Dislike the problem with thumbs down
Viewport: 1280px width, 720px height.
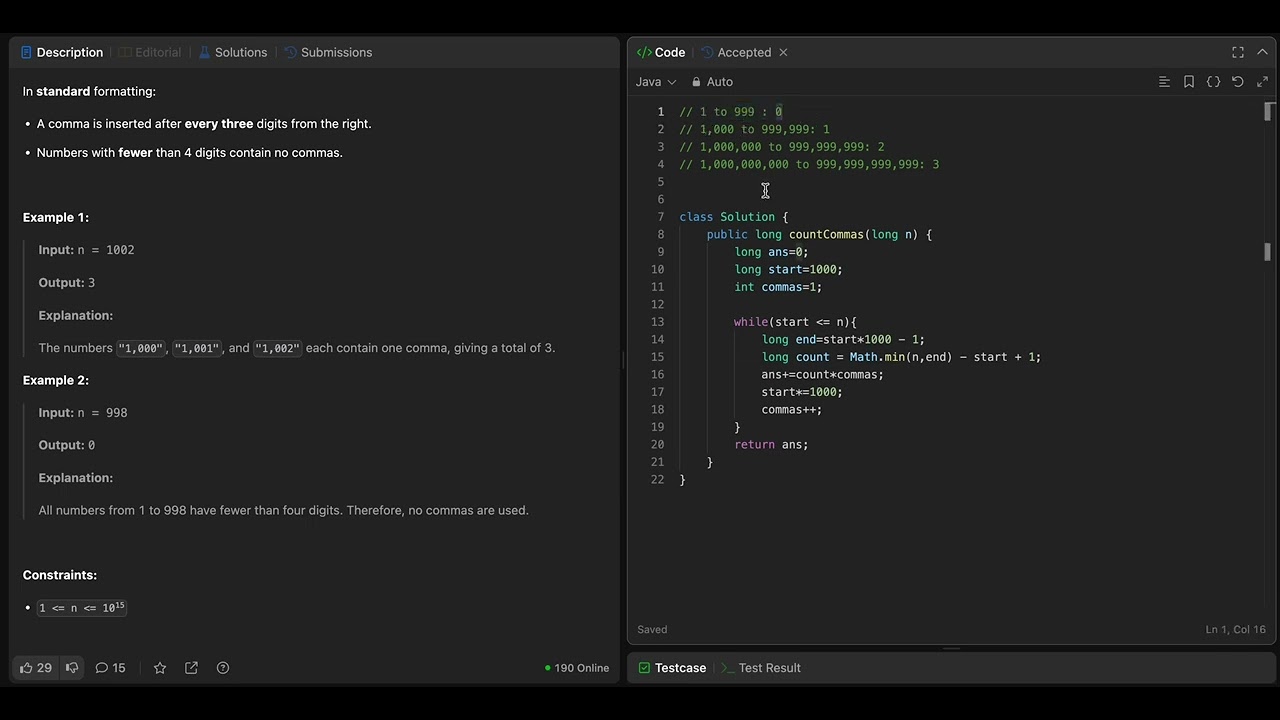72,668
